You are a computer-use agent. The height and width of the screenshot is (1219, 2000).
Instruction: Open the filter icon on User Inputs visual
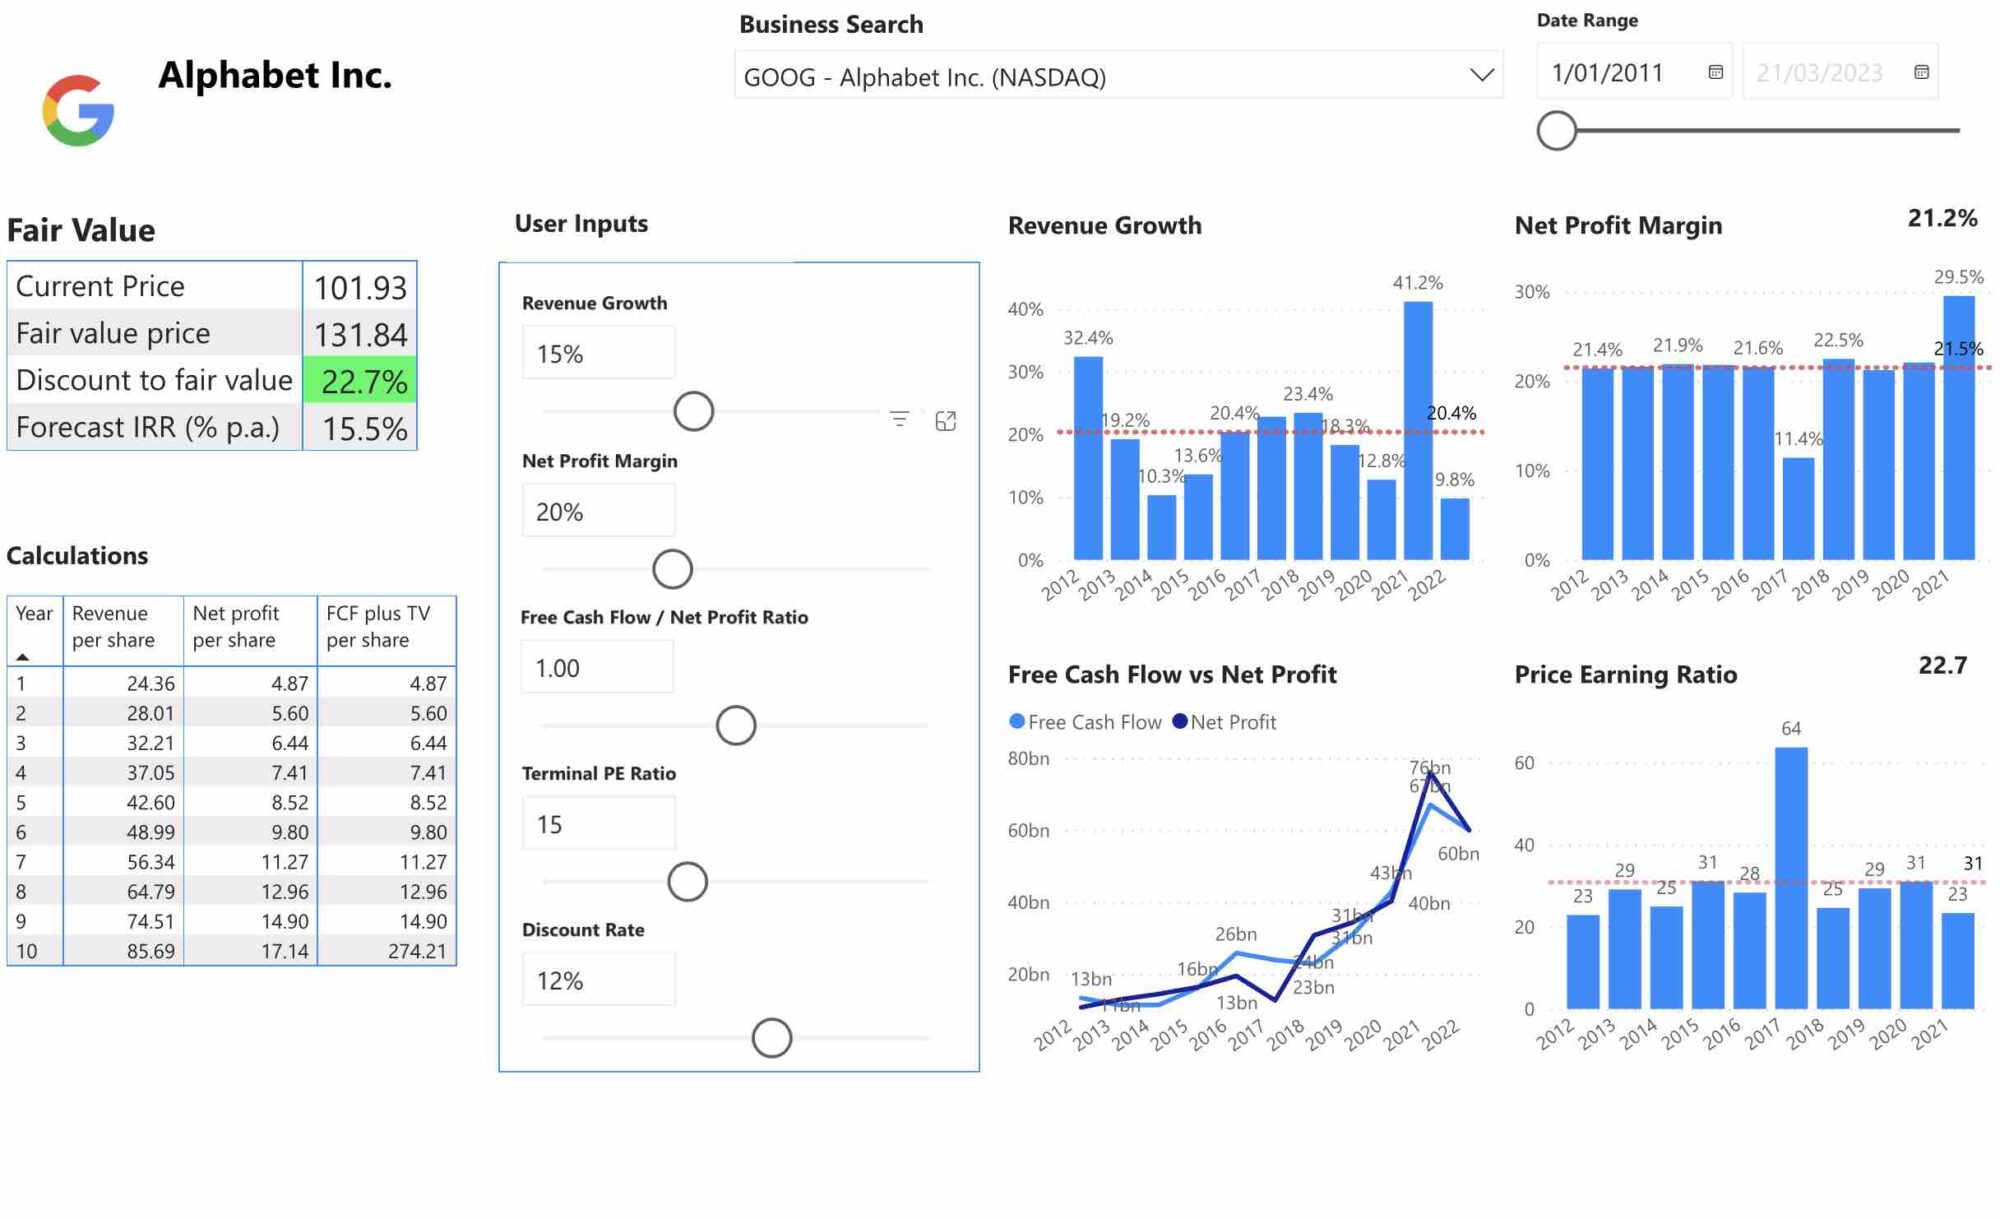tap(899, 419)
